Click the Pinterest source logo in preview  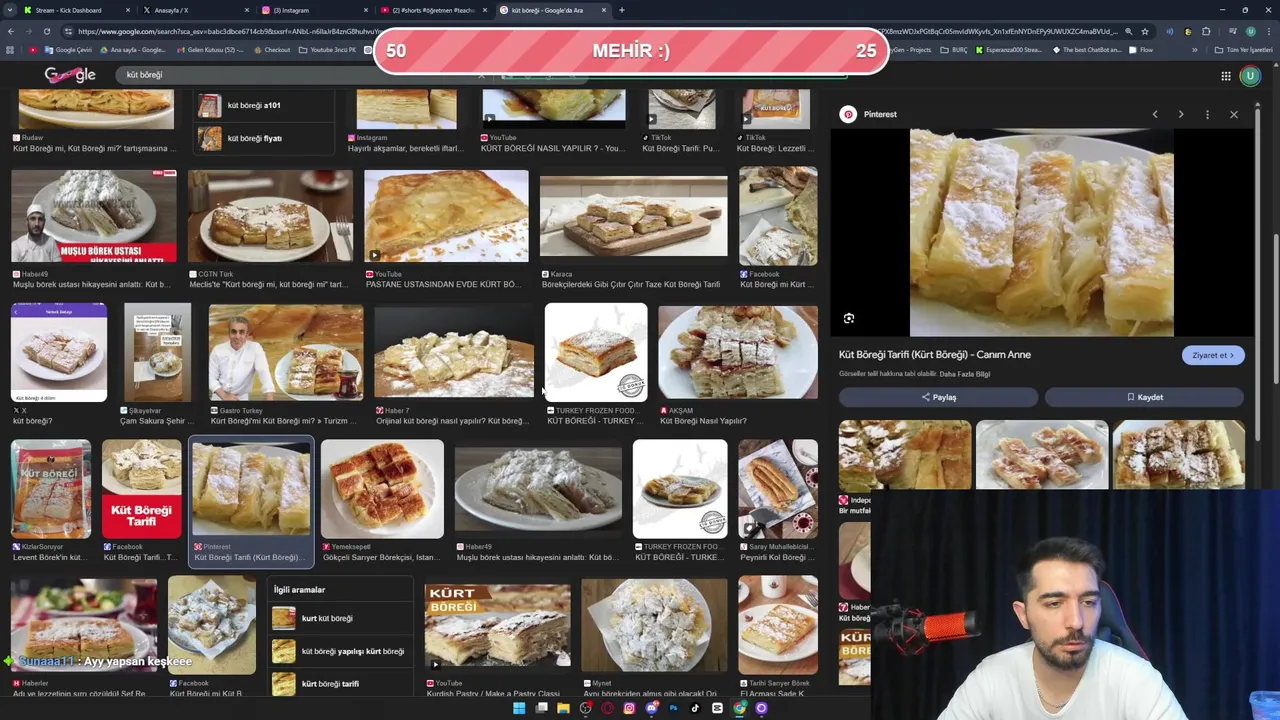pos(848,114)
